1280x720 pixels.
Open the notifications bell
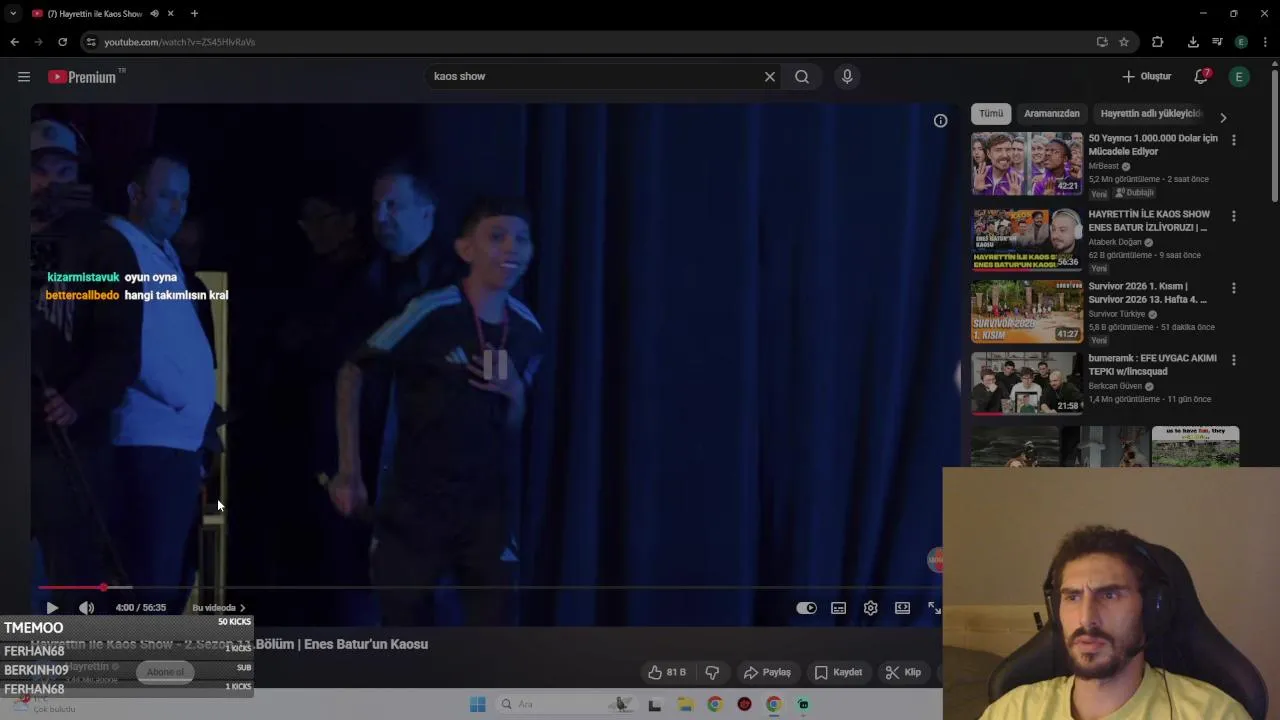(1201, 77)
